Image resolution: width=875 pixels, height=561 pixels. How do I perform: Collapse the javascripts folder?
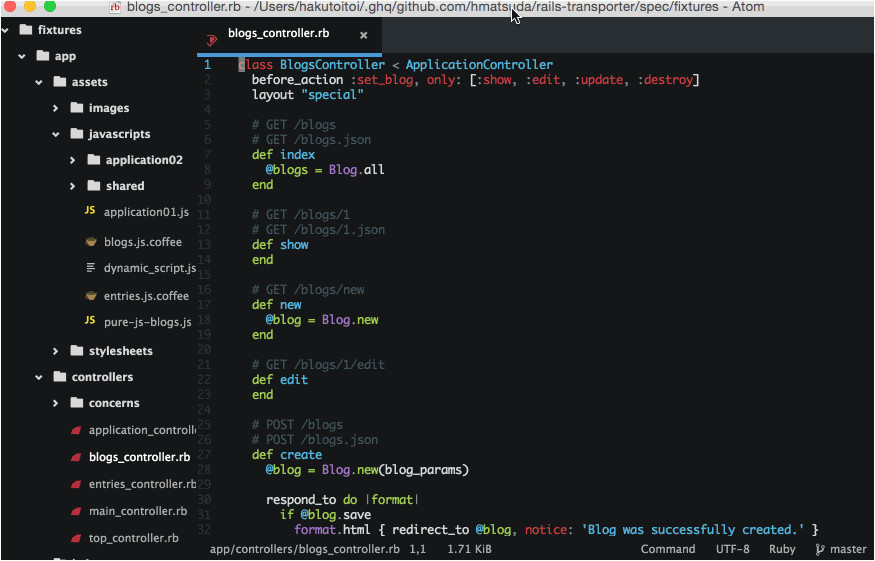click(x=55, y=134)
